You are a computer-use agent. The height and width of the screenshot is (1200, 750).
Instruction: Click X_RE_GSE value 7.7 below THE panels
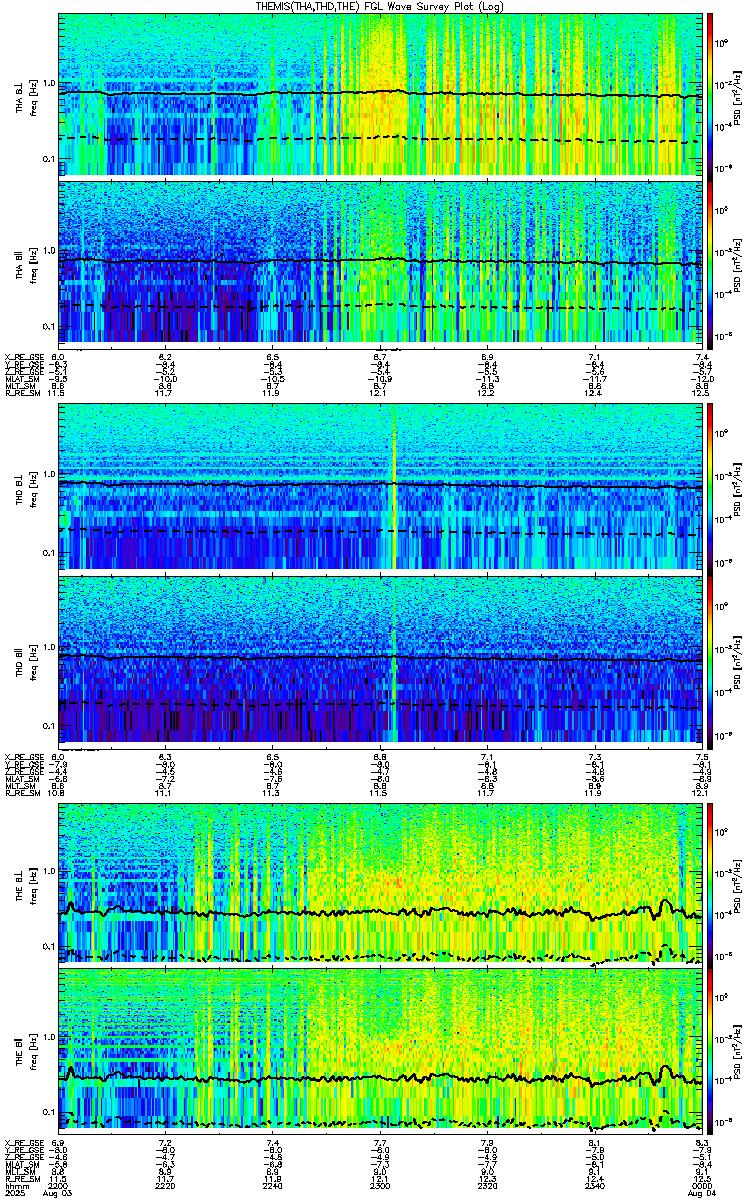click(x=381, y=1142)
